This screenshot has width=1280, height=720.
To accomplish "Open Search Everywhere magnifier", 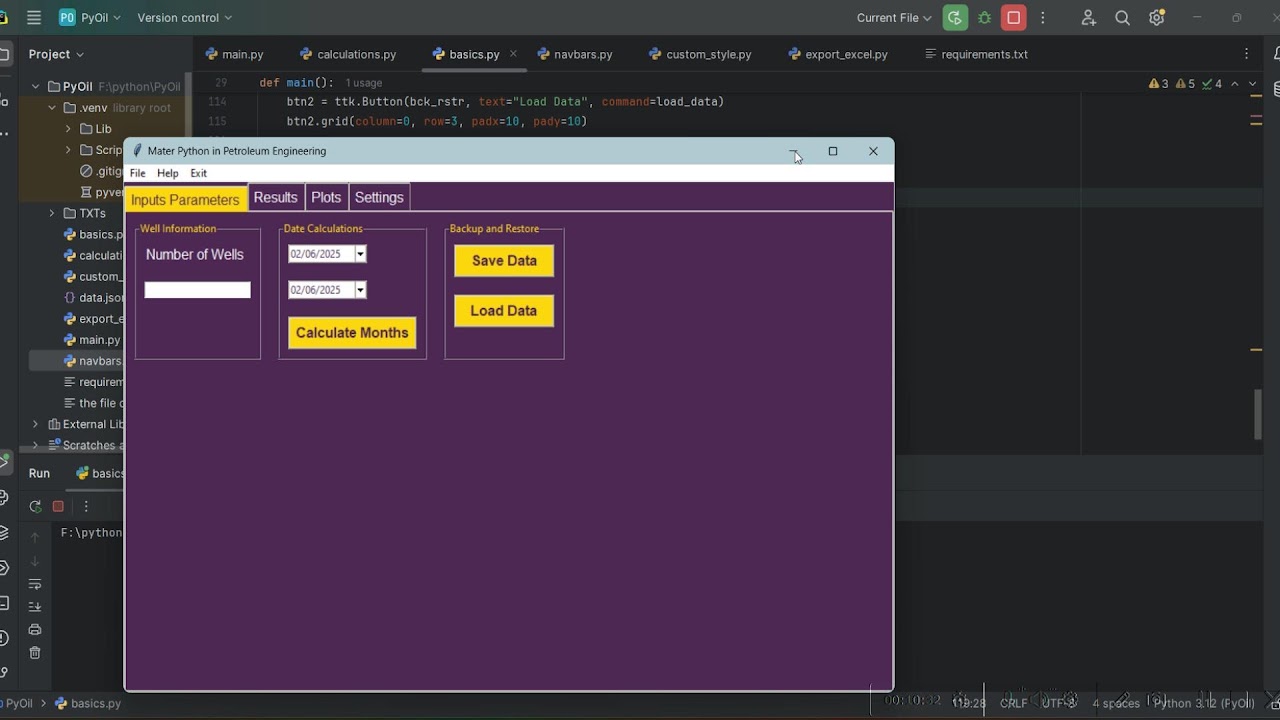I will 1122,17.
